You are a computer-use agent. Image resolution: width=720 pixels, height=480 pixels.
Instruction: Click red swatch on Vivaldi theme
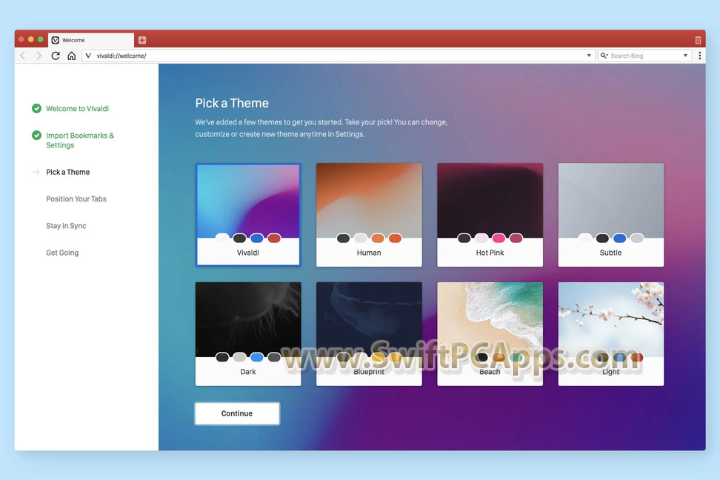pyautogui.click(x=274, y=238)
